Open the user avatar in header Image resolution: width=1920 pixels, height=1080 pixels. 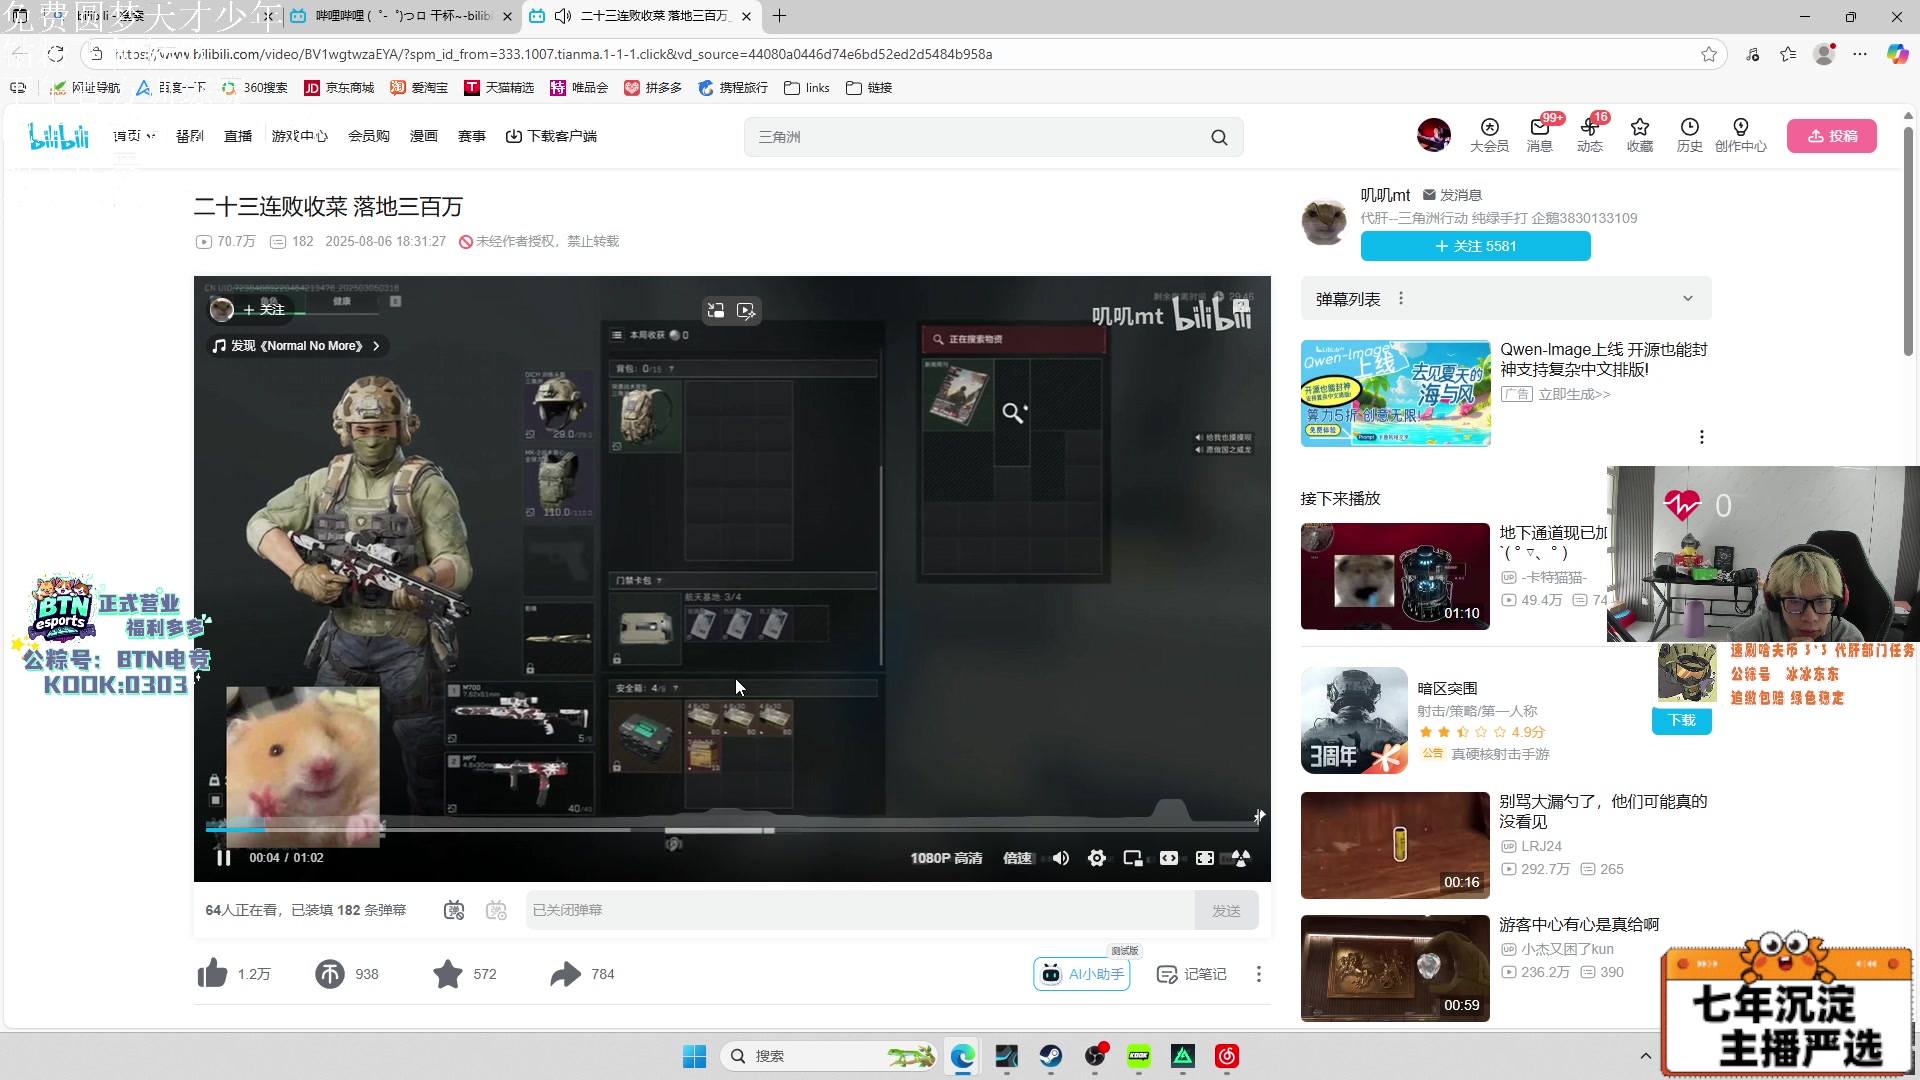[1434, 135]
